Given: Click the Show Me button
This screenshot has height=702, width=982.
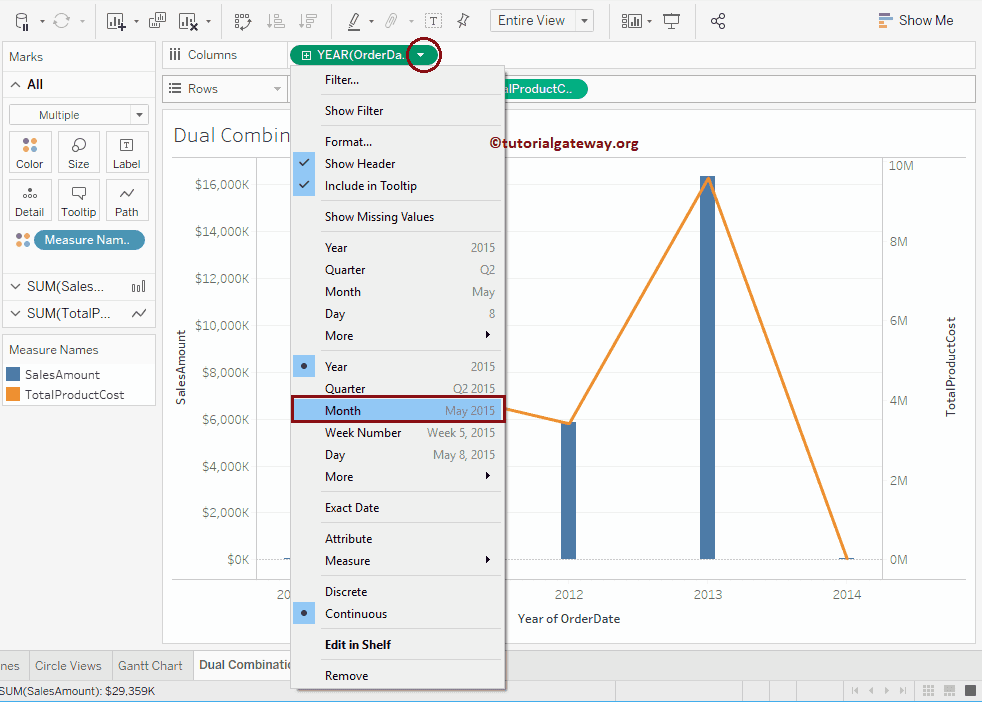Looking at the screenshot, I should (x=915, y=20).
